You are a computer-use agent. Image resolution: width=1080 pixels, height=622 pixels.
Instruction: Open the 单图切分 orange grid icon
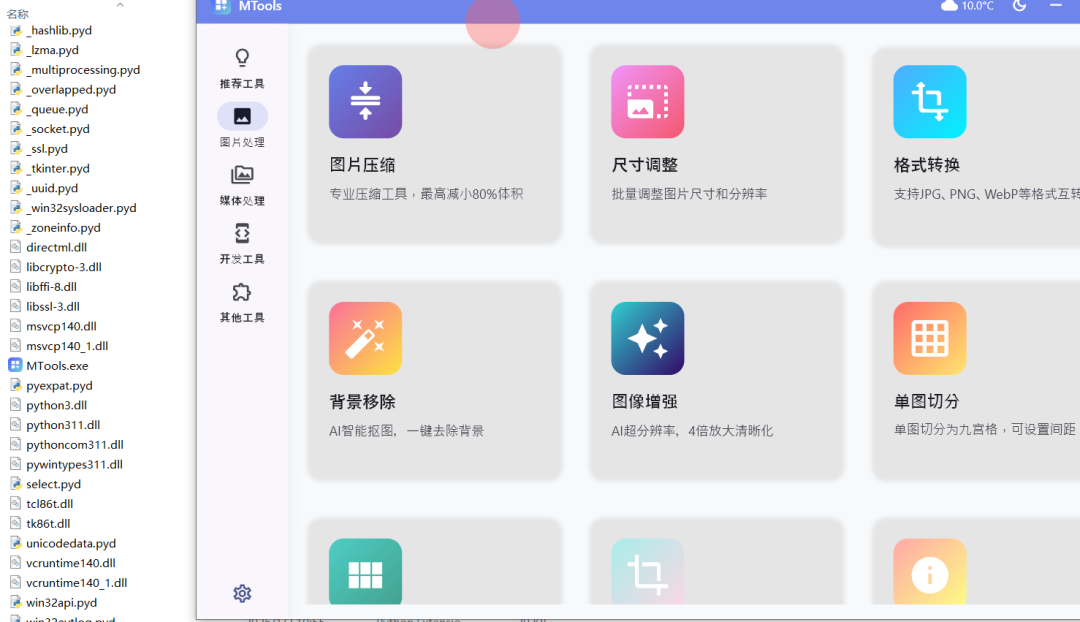pyautogui.click(x=929, y=338)
